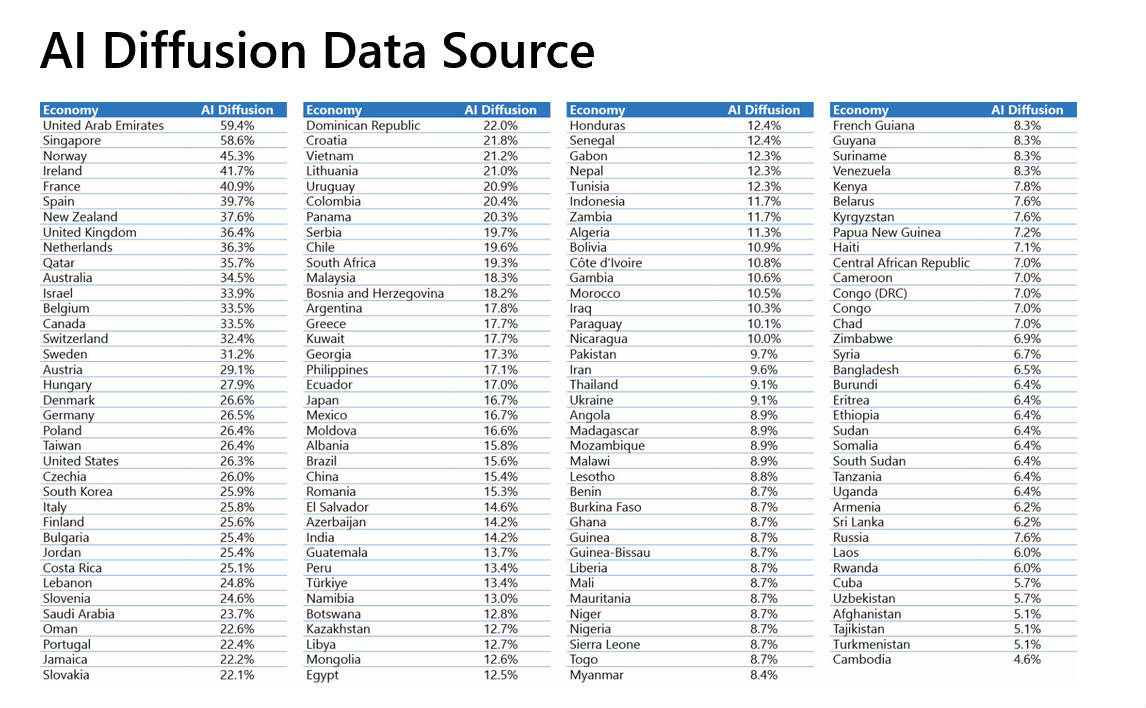Screen dimensions: 1146x708
Task: Click the Honduras table cell
Action: click(x=597, y=126)
